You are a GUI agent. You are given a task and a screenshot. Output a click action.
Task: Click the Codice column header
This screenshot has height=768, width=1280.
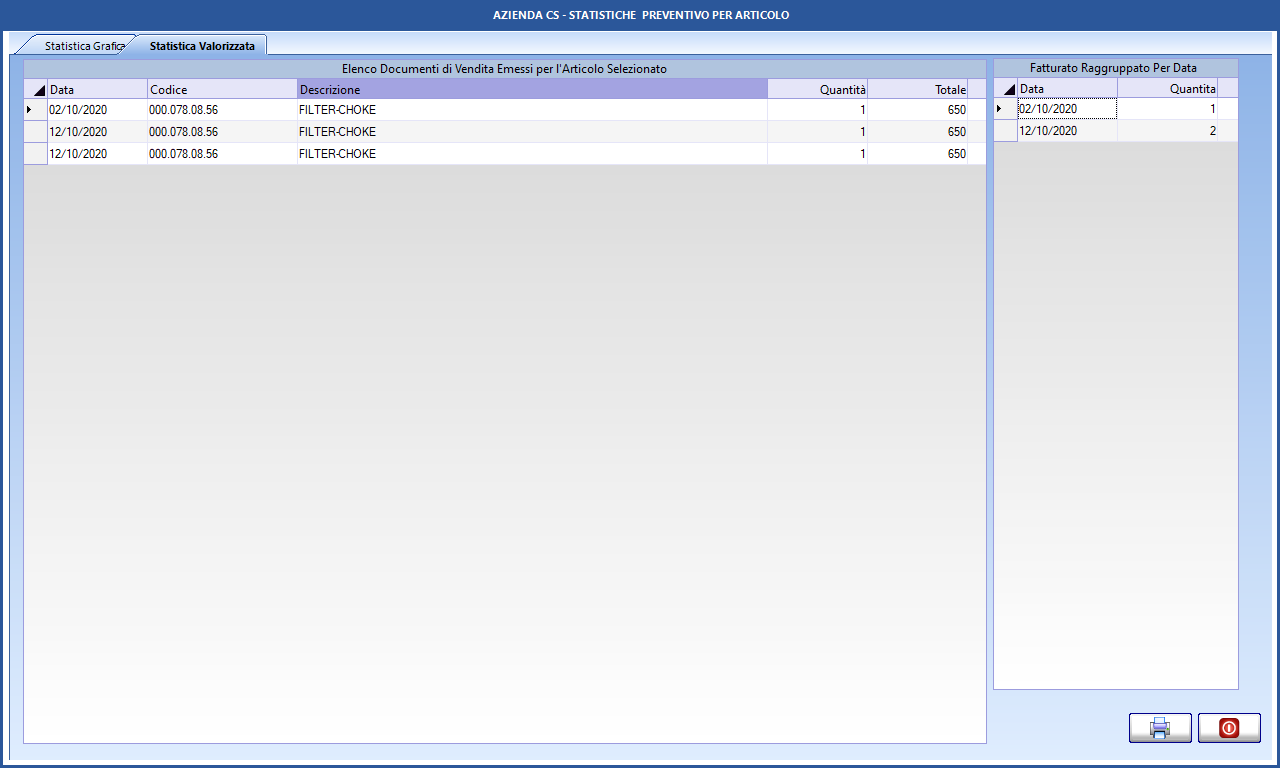(222, 89)
